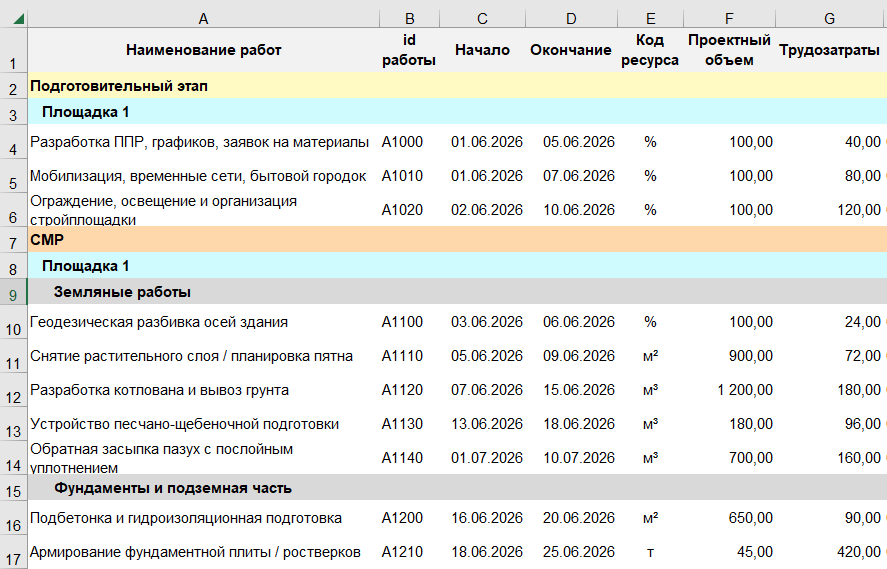Screen dimensions: 887x569
Task: Select the 'СМР' section cell
Action: pos(204,239)
